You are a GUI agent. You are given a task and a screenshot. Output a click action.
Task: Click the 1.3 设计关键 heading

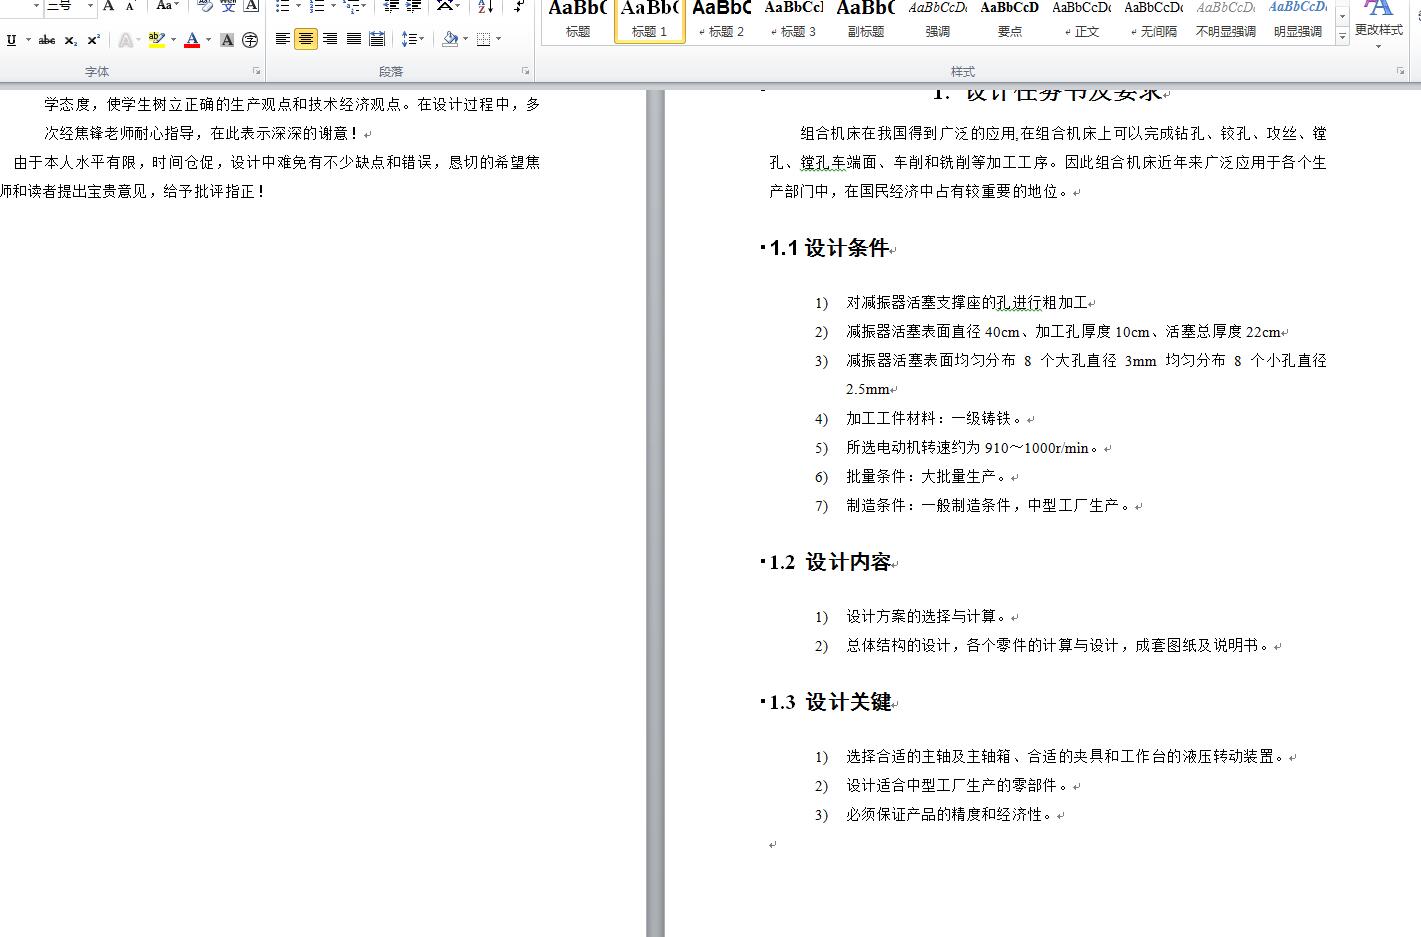pyautogui.click(x=830, y=702)
